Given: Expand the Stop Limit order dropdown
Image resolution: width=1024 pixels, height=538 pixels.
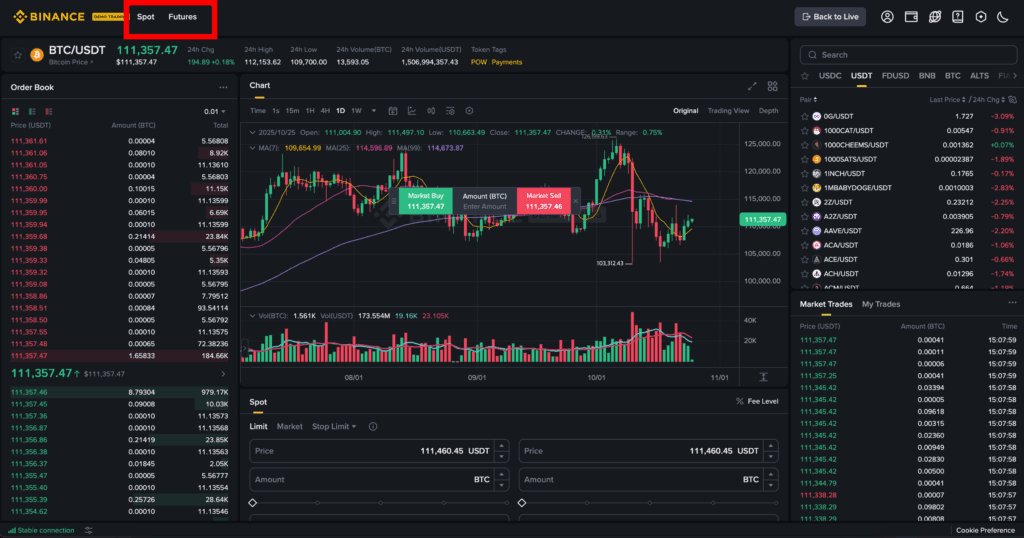Looking at the screenshot, I should pos(335,426).
